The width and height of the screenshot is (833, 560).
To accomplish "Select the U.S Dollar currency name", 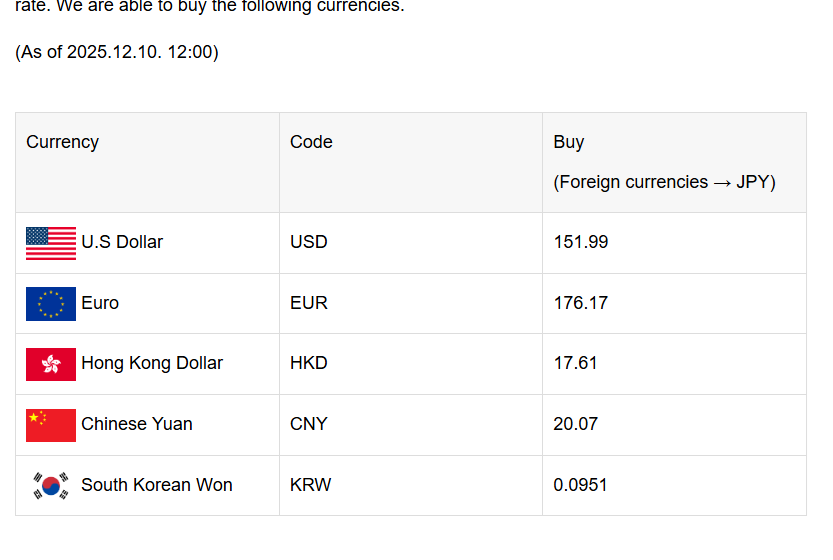I will coord(122,242).
